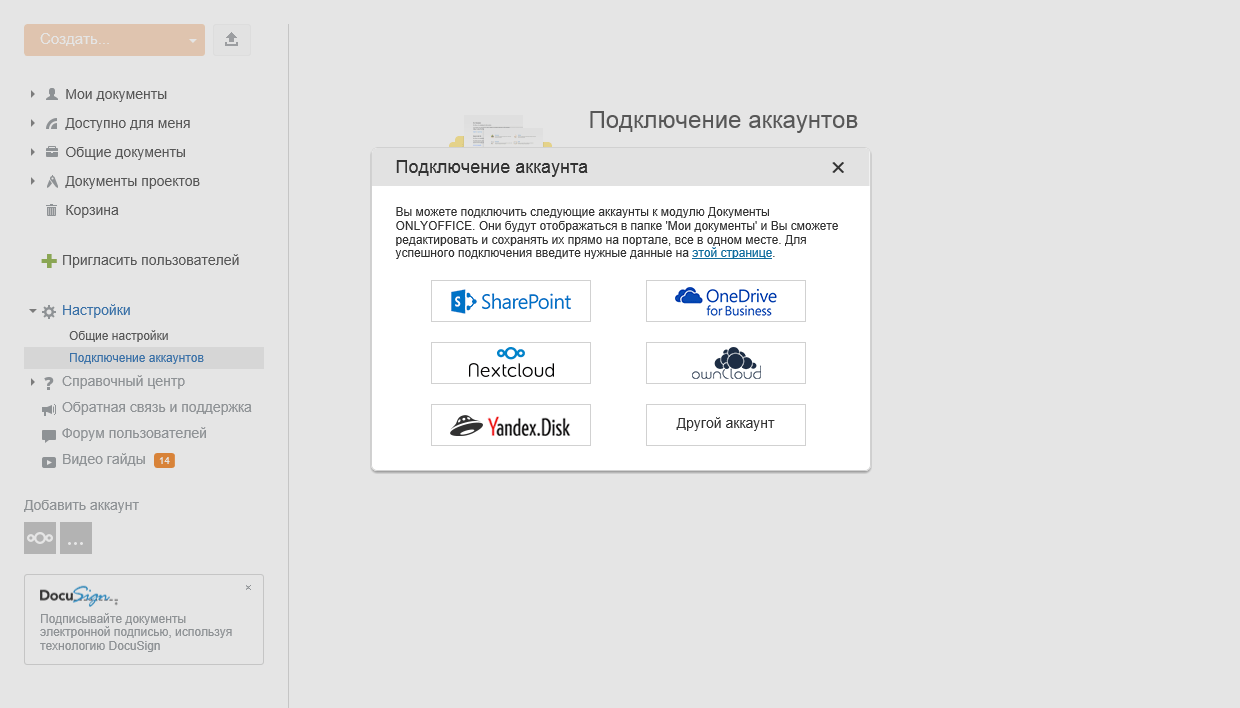Click the Корзина trash icon
Viewport: 1240px width, 708px height.
(x=52, y=210)
